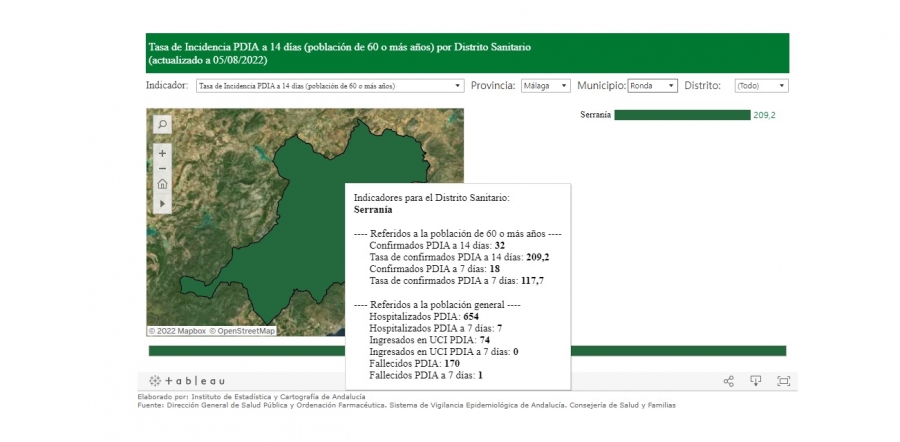Reset map view with home icon
Image resolution: width=900 pixels, height=442 pixels.
tap(162, 185)
